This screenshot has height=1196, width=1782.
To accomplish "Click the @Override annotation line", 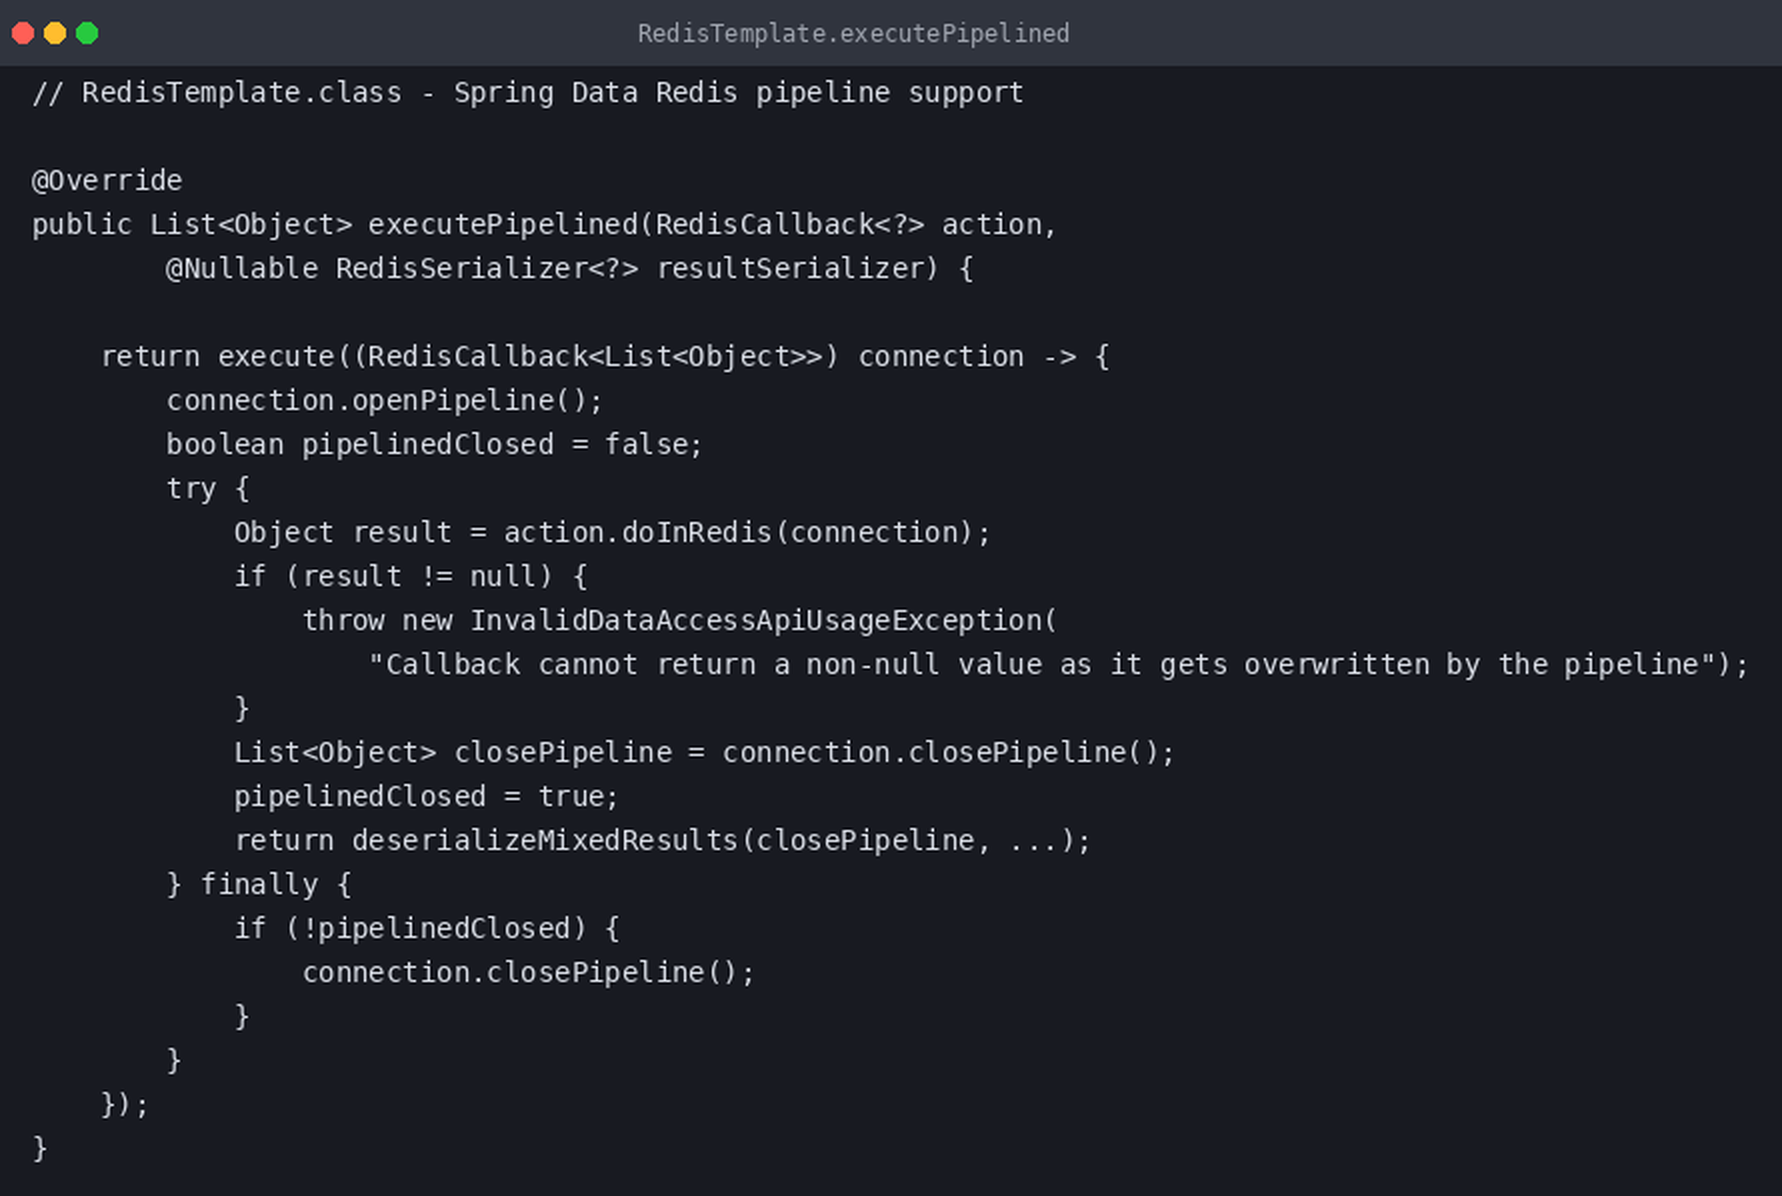I will pos(107,180).
